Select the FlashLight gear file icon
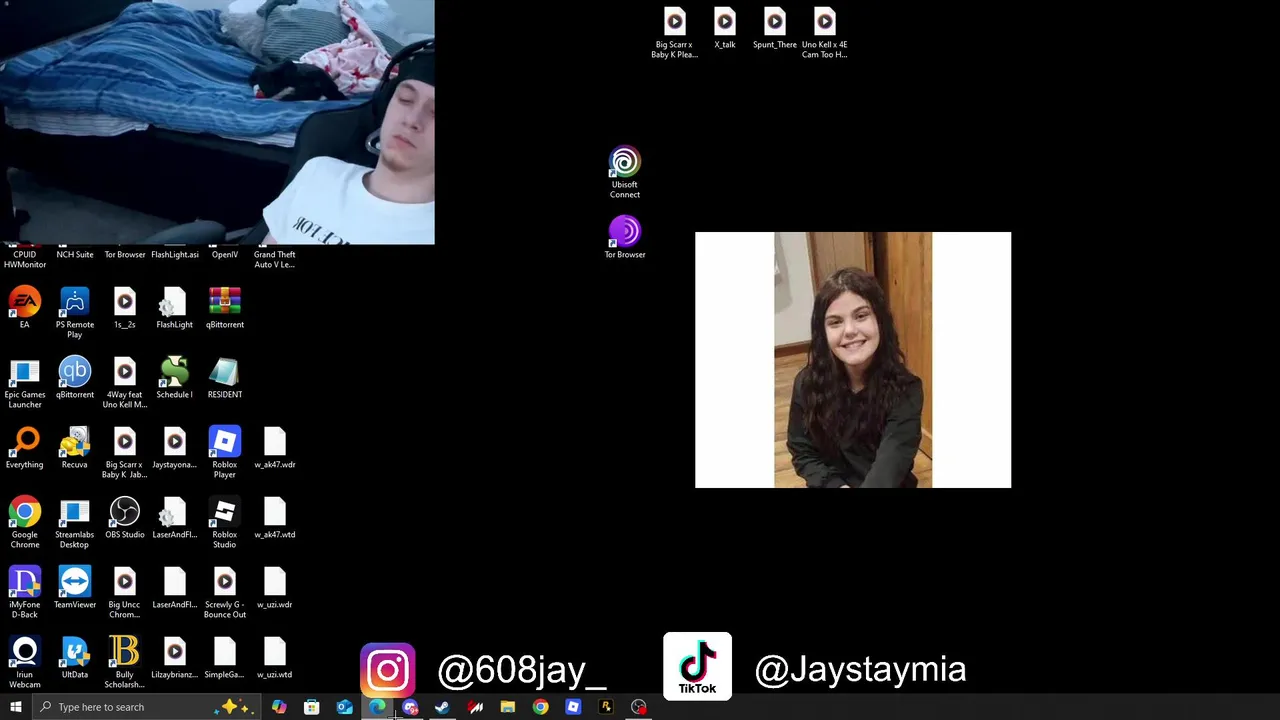The width and height of the screenshot is (1280, 720). pos(174,302)
